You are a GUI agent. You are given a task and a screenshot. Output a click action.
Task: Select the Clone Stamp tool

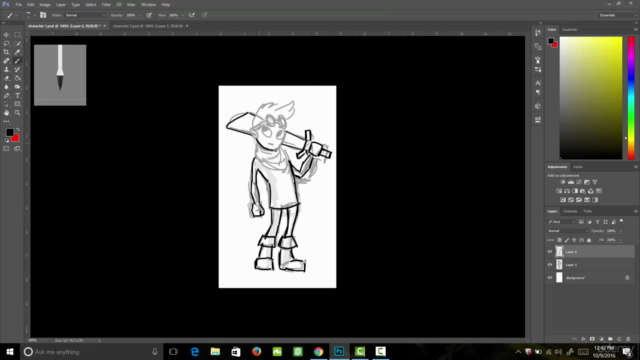coord(6,69)
